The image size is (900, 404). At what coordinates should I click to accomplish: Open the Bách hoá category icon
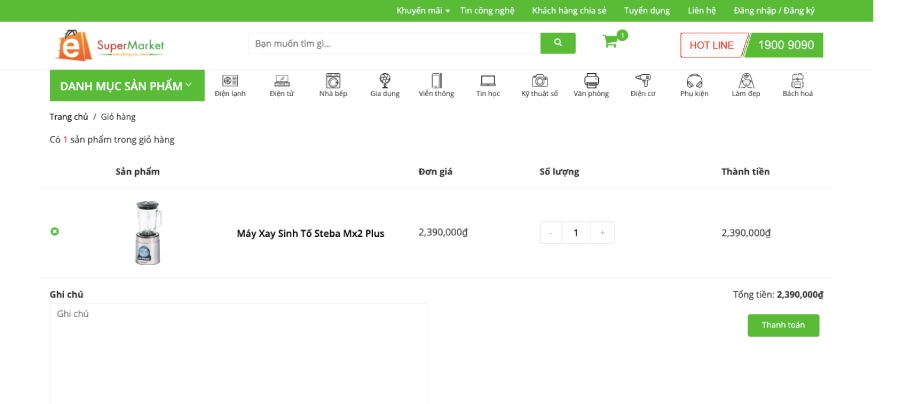pyautogui.click(x=798, y=80)
